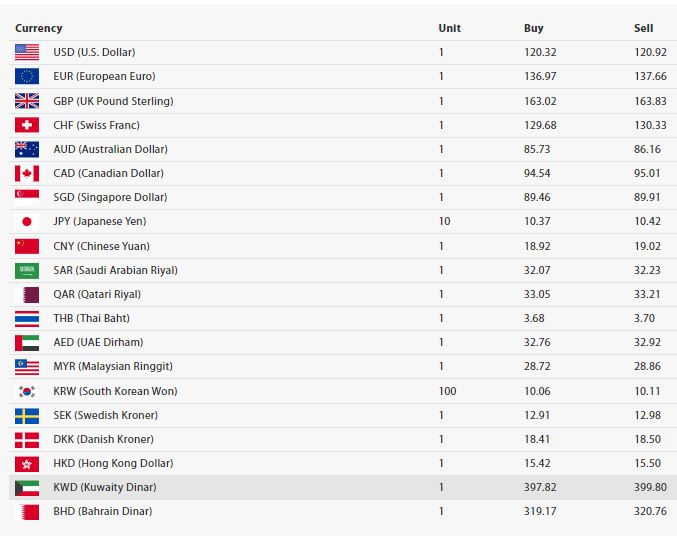Select the Swiss flag icon
Viewport: 677px width, 536px height.
point(27,125)
